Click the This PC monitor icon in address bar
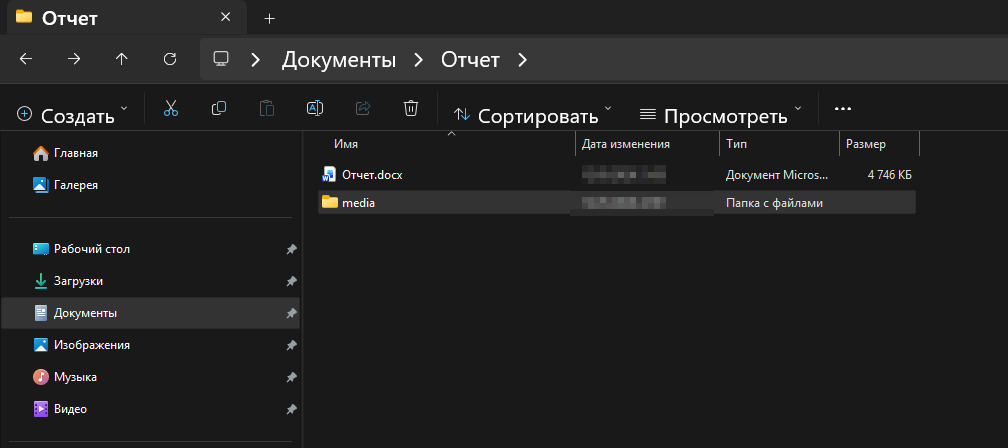Screen dimensions: 1008x448 [x=221, y=59]
